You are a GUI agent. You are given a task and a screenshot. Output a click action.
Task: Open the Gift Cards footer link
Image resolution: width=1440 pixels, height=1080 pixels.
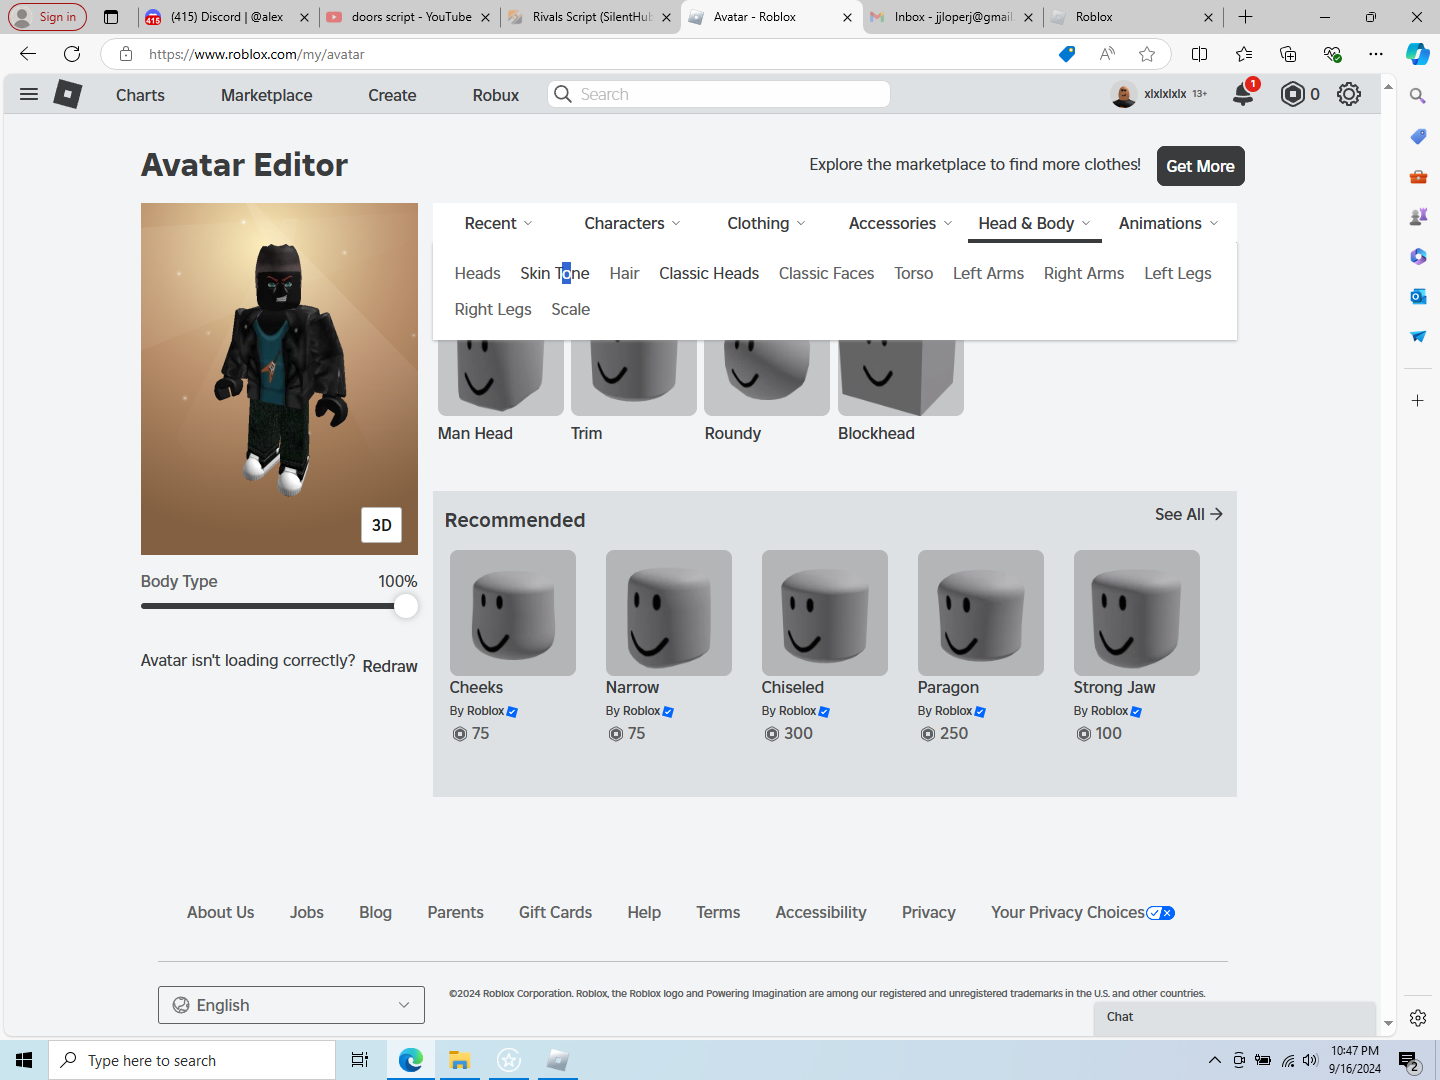[x=555, y=912]
